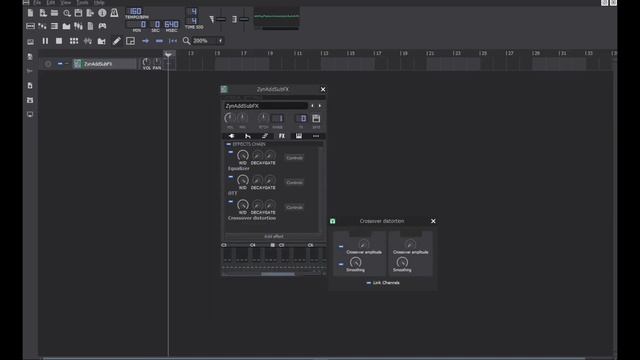Adjust the master pitch slider
Image resolution: width=640 pixels, height=360 pixels.
pos(244,19)
